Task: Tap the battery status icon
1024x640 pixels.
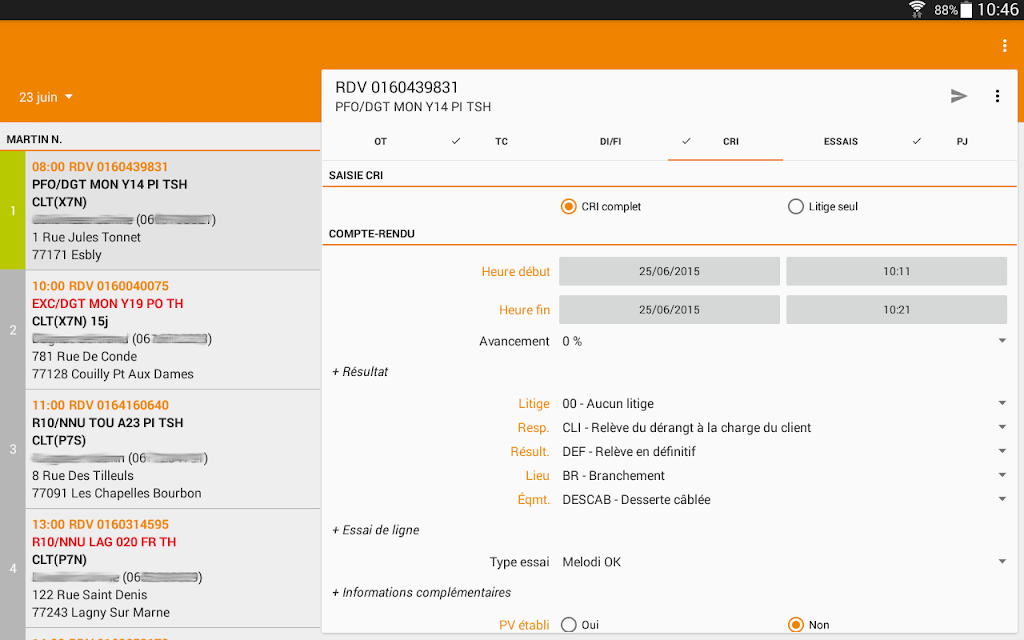Action: [x=966, y=9]
